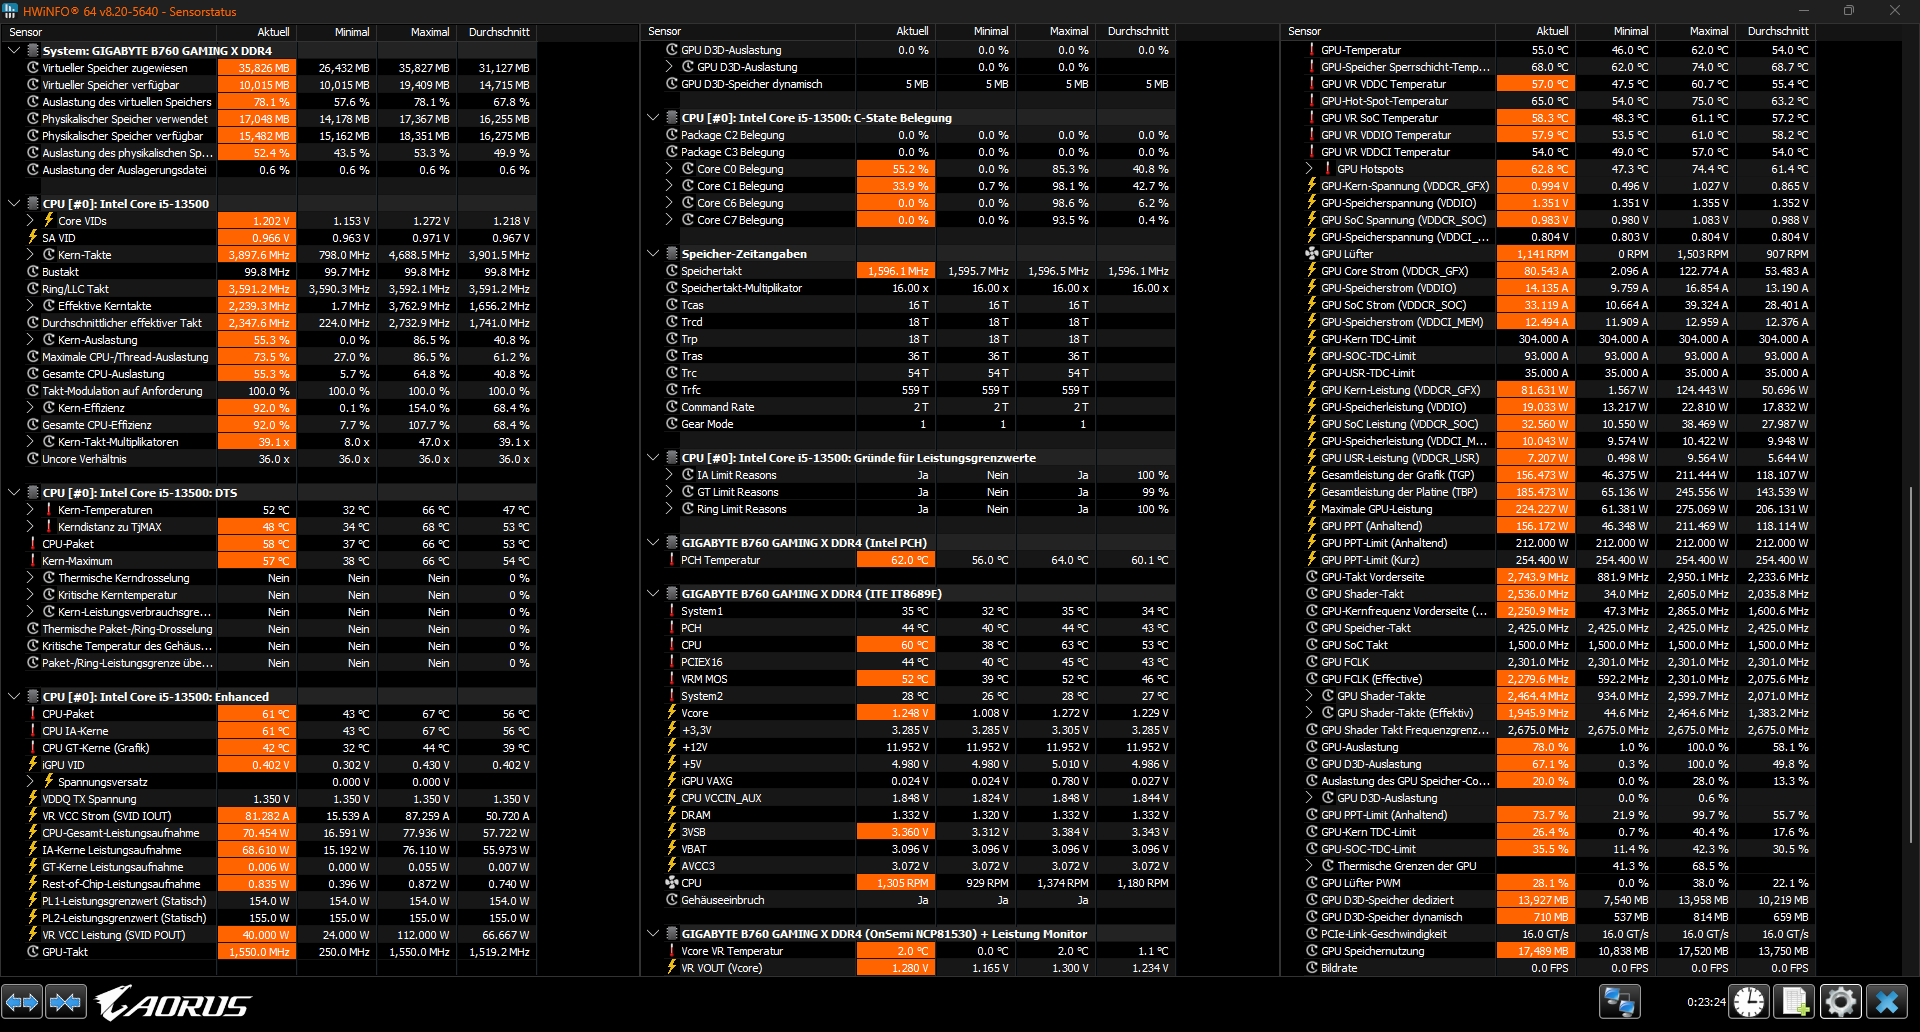The height and width of the screenshot is (1032, 1920).
Task: Expand the Core VIDs row
Action: (x=30, y=221)
